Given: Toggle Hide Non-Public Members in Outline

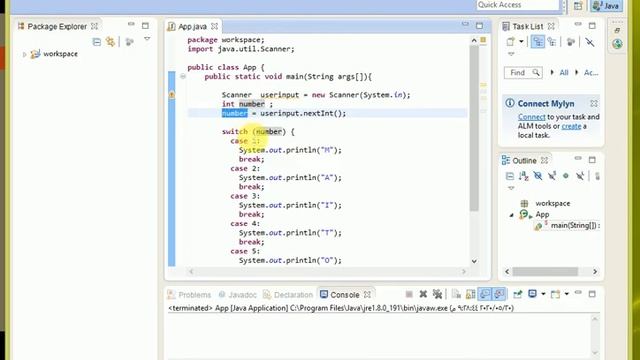Looking at the screenshot, I should click(x=566, y=176).
